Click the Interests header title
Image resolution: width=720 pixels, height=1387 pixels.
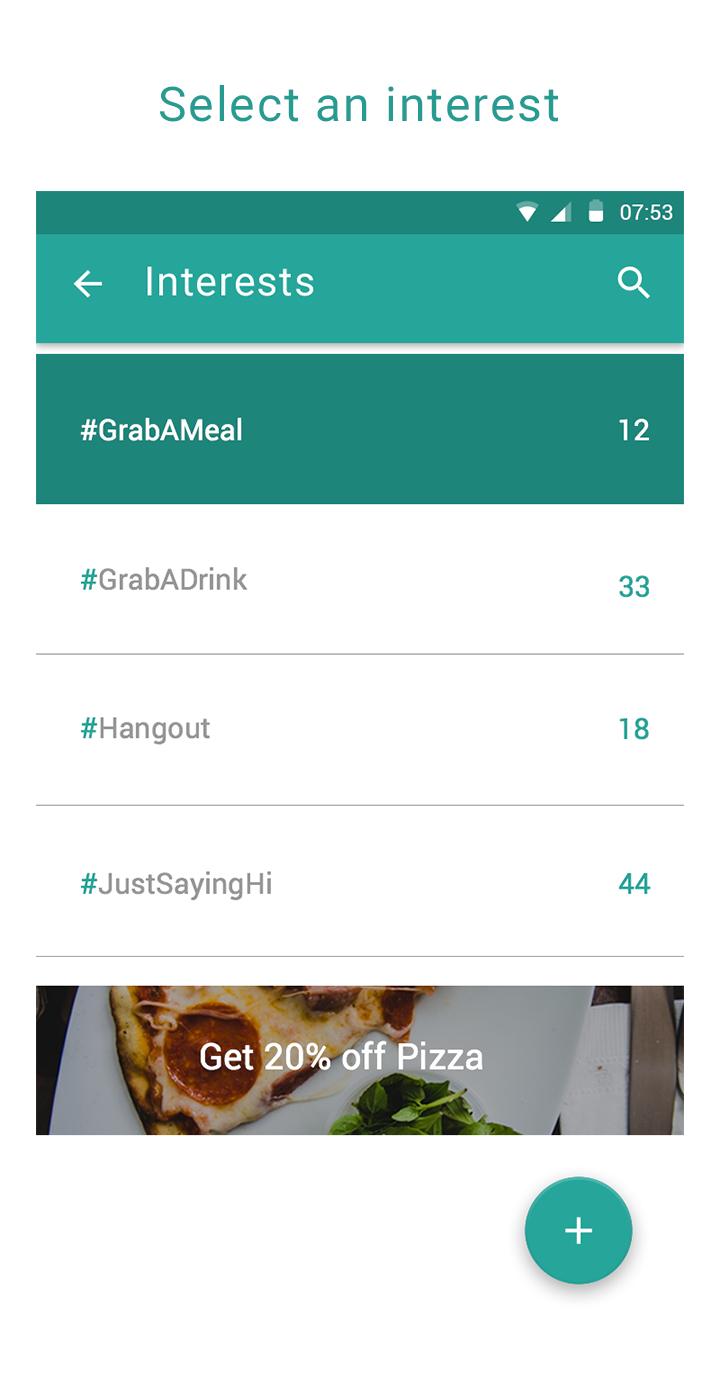click(230, 282)
